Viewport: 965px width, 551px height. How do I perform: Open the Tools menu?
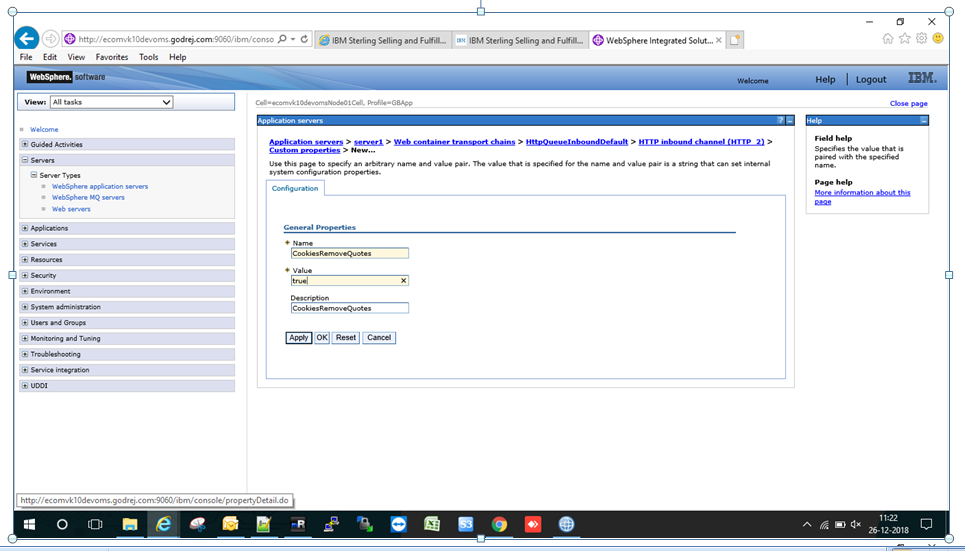pyautogui.click(x=148, y=57)
